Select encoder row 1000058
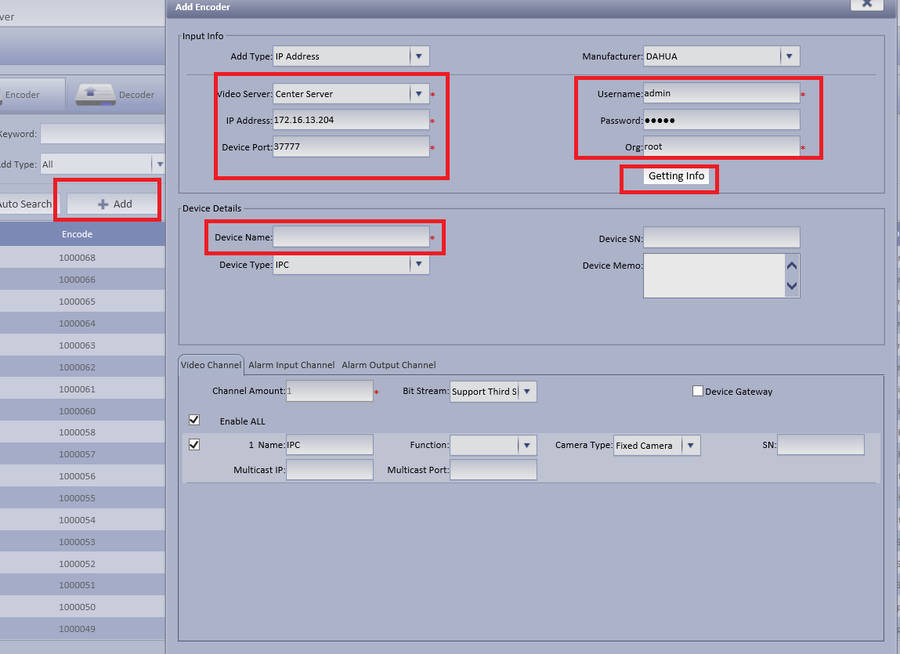Viewport: 900px width, 654px height. (77, 432)
